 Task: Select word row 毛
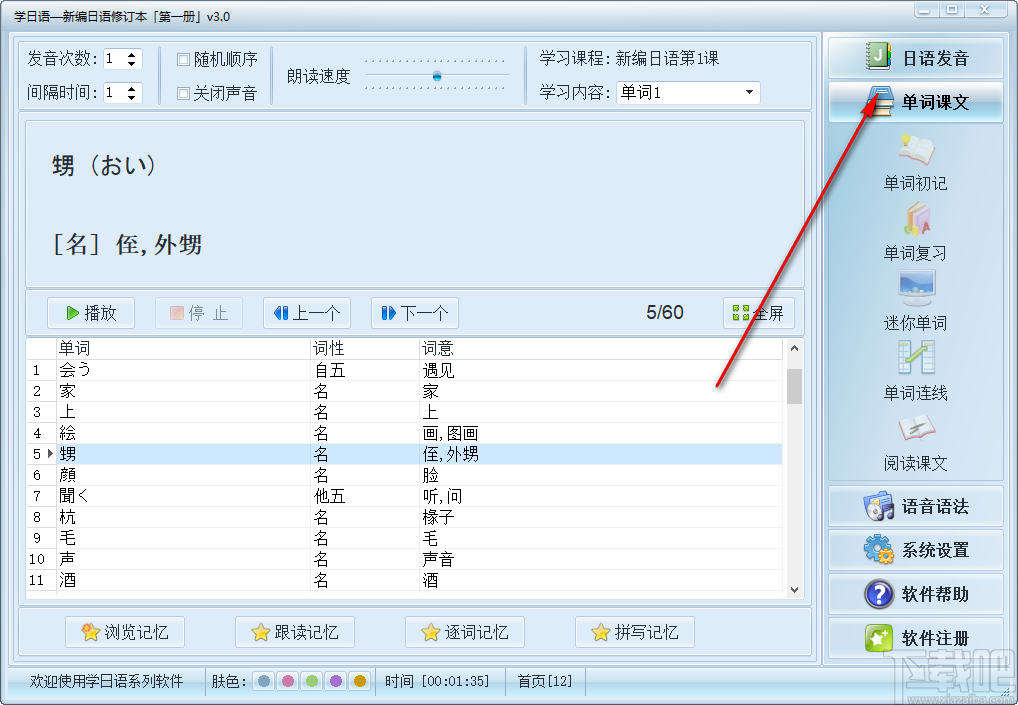[x=404, y=538]
